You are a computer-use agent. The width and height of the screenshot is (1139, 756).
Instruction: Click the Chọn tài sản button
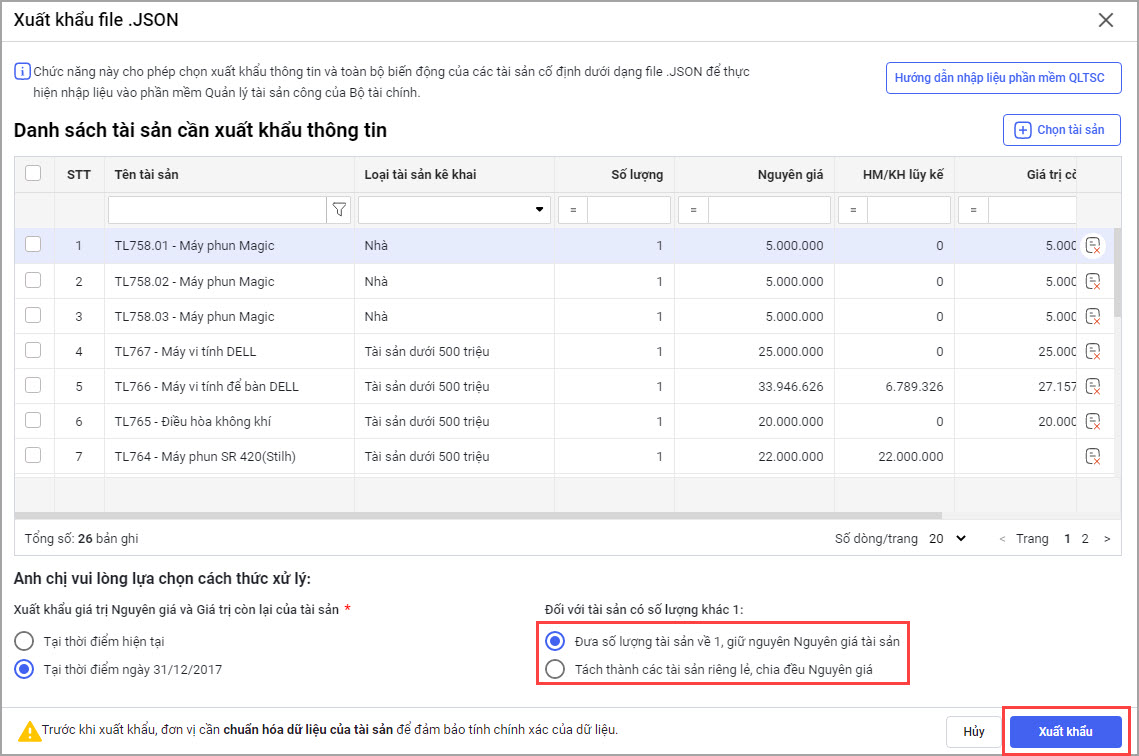(x=1061, y=130)
